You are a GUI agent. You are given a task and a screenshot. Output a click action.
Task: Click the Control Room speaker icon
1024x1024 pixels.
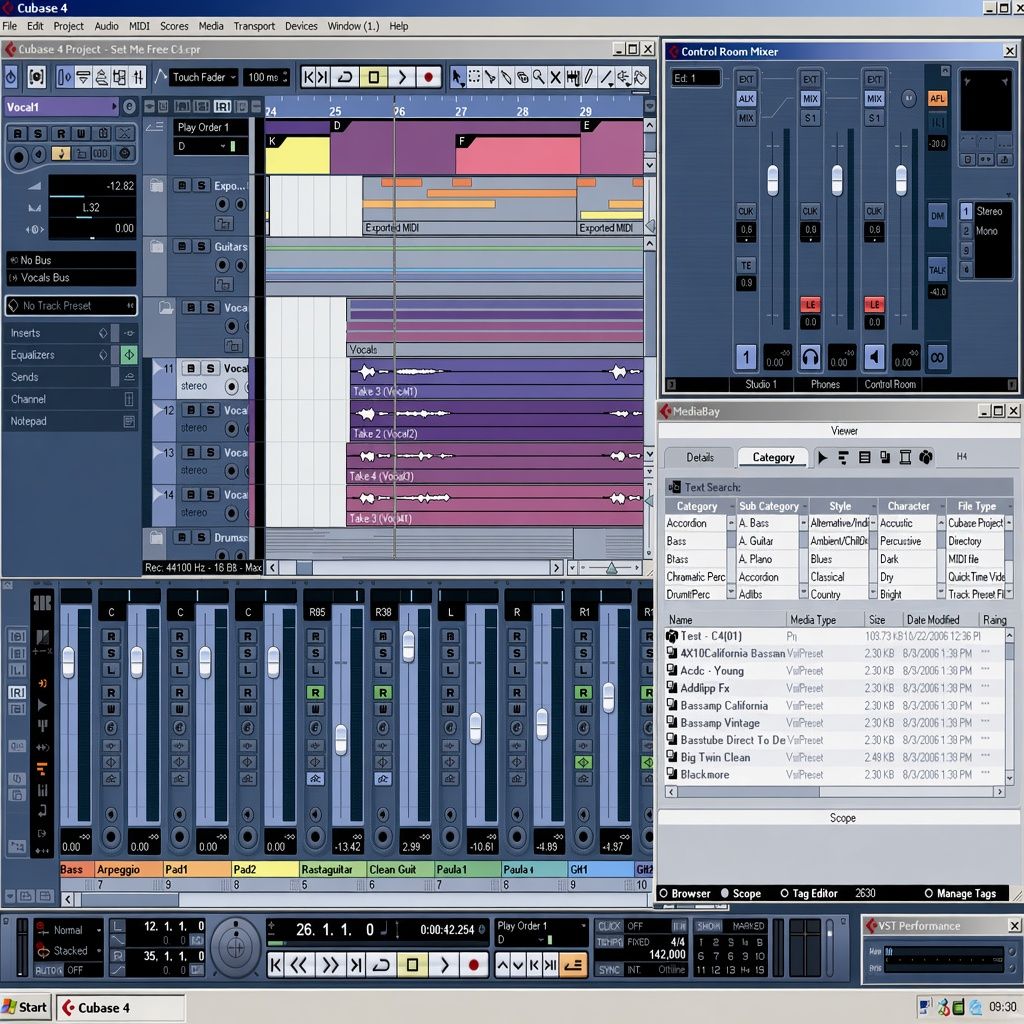[x=874, y=357]
